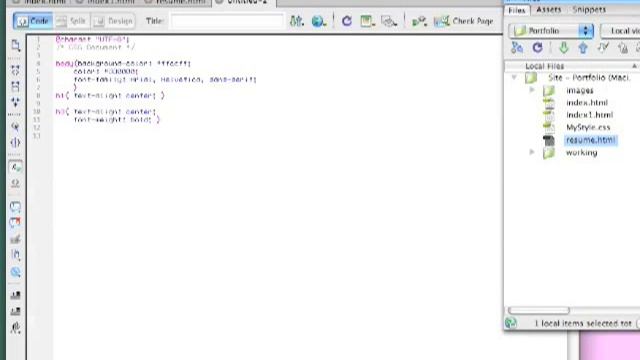The width and height of the screenshot is (640, 360).
Task: Click the Outdent Code icon
Action: pyautogui.click(x=16, y=311)
